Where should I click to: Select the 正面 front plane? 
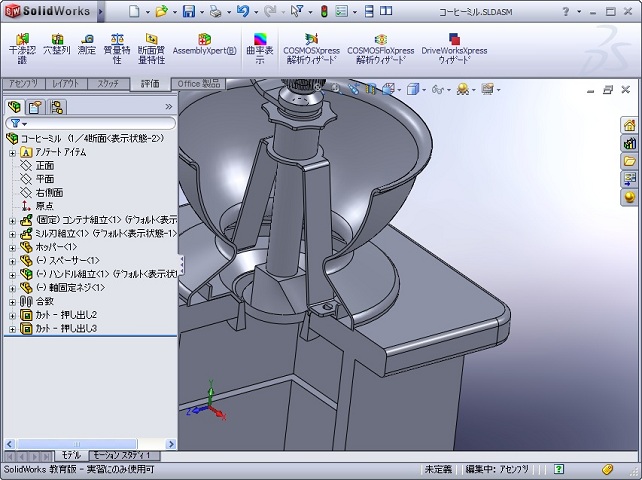coord(45,166)
